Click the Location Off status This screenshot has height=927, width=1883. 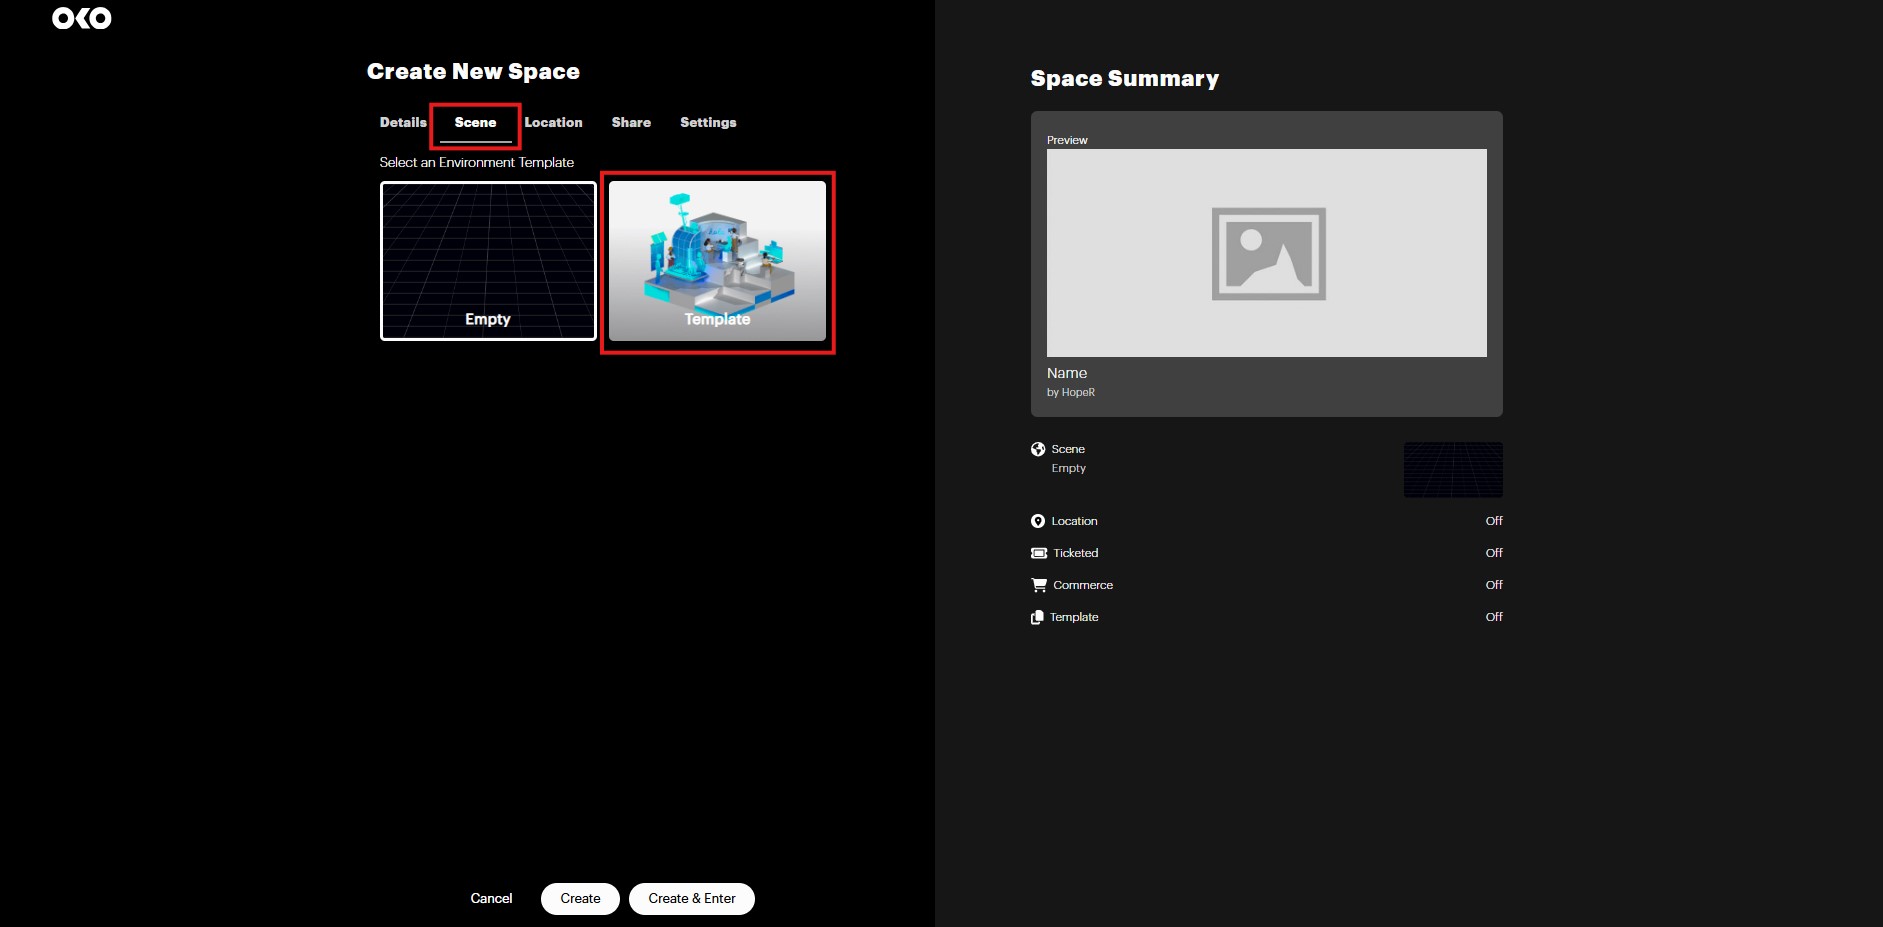(1493, 521)
